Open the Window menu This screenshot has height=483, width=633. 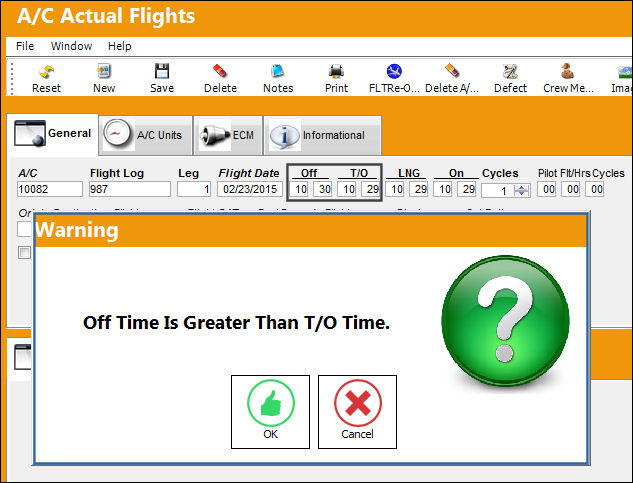pos(71,46)
